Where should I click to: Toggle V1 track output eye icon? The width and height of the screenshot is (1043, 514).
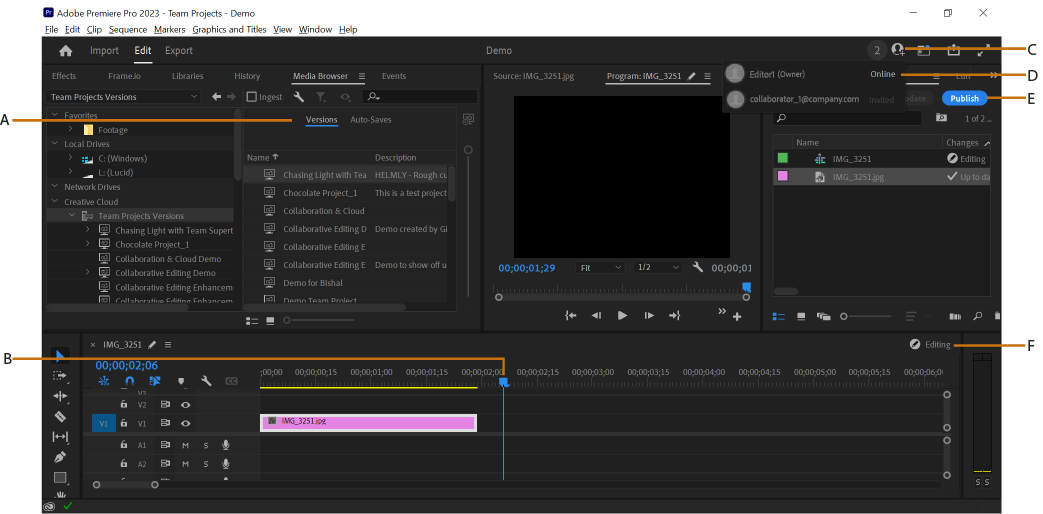pyautogui.click(x=186, y=423)
